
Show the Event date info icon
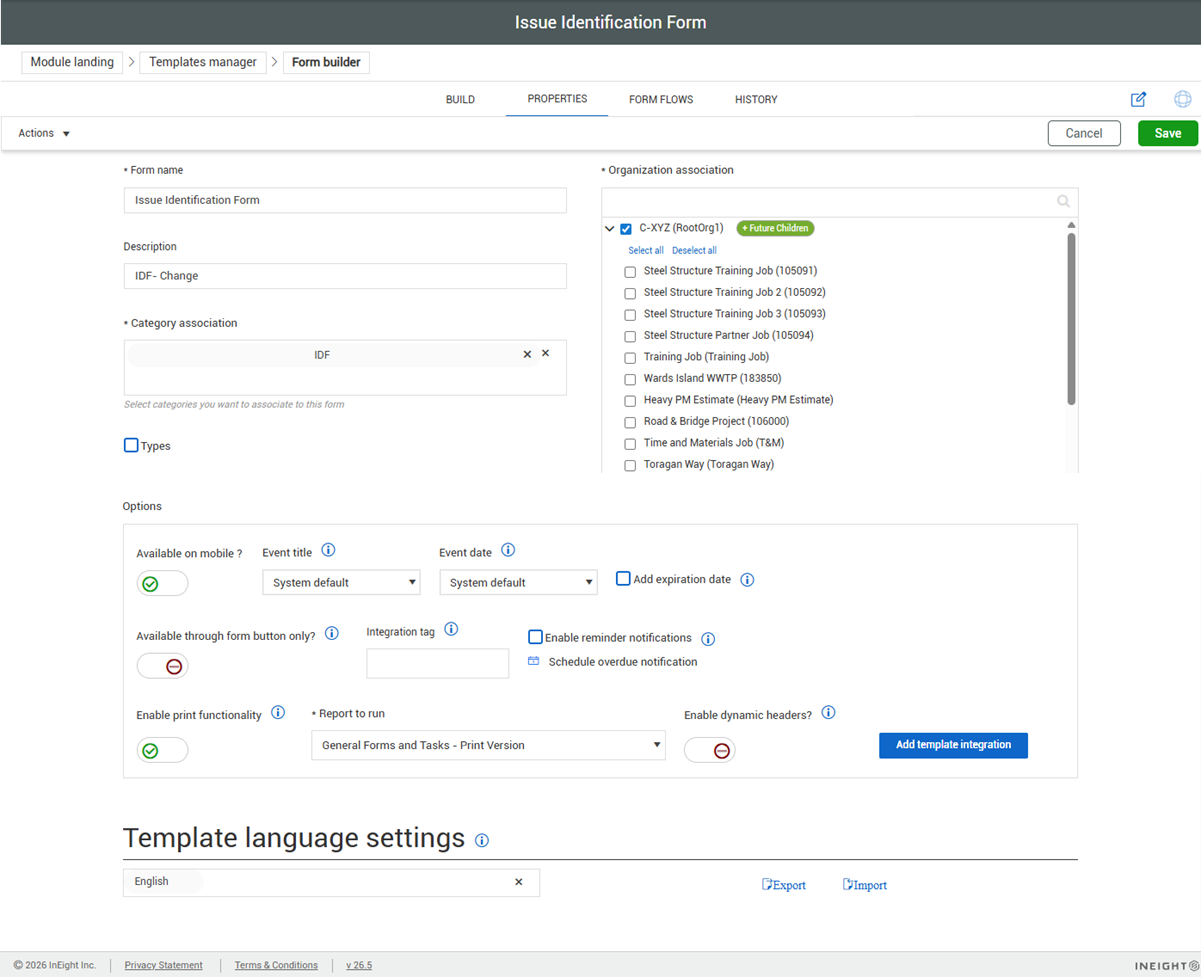507,550
